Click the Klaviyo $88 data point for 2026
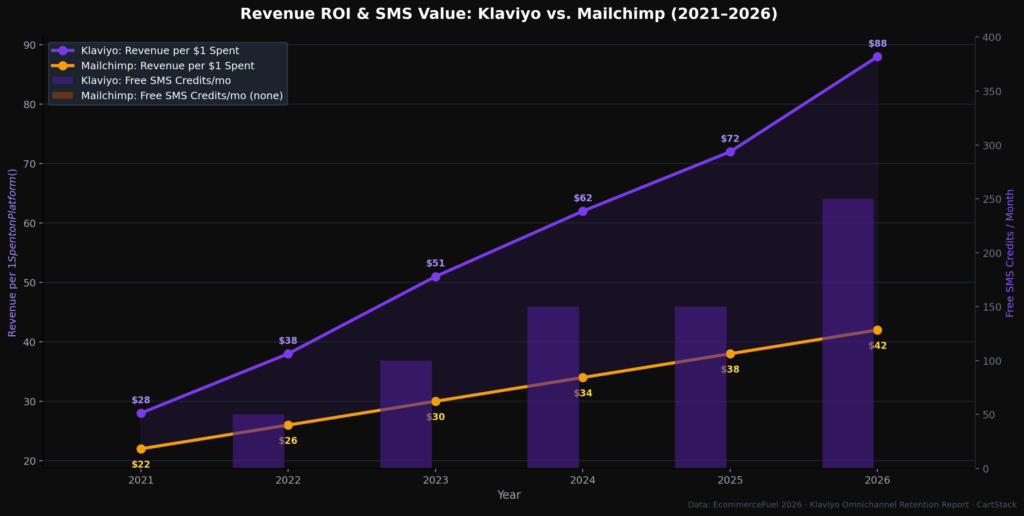1024x516 pixels. point(877,57)
